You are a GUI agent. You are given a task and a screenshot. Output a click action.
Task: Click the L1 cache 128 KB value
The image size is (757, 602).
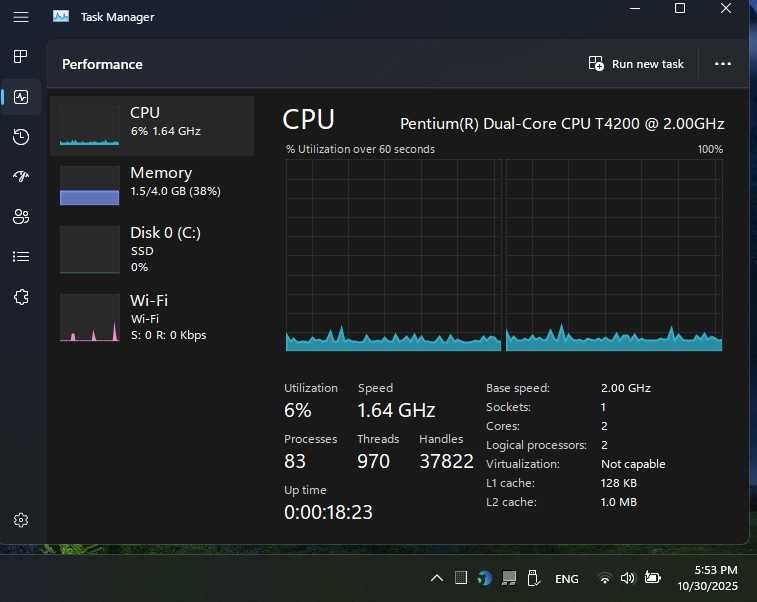point(618,483)
